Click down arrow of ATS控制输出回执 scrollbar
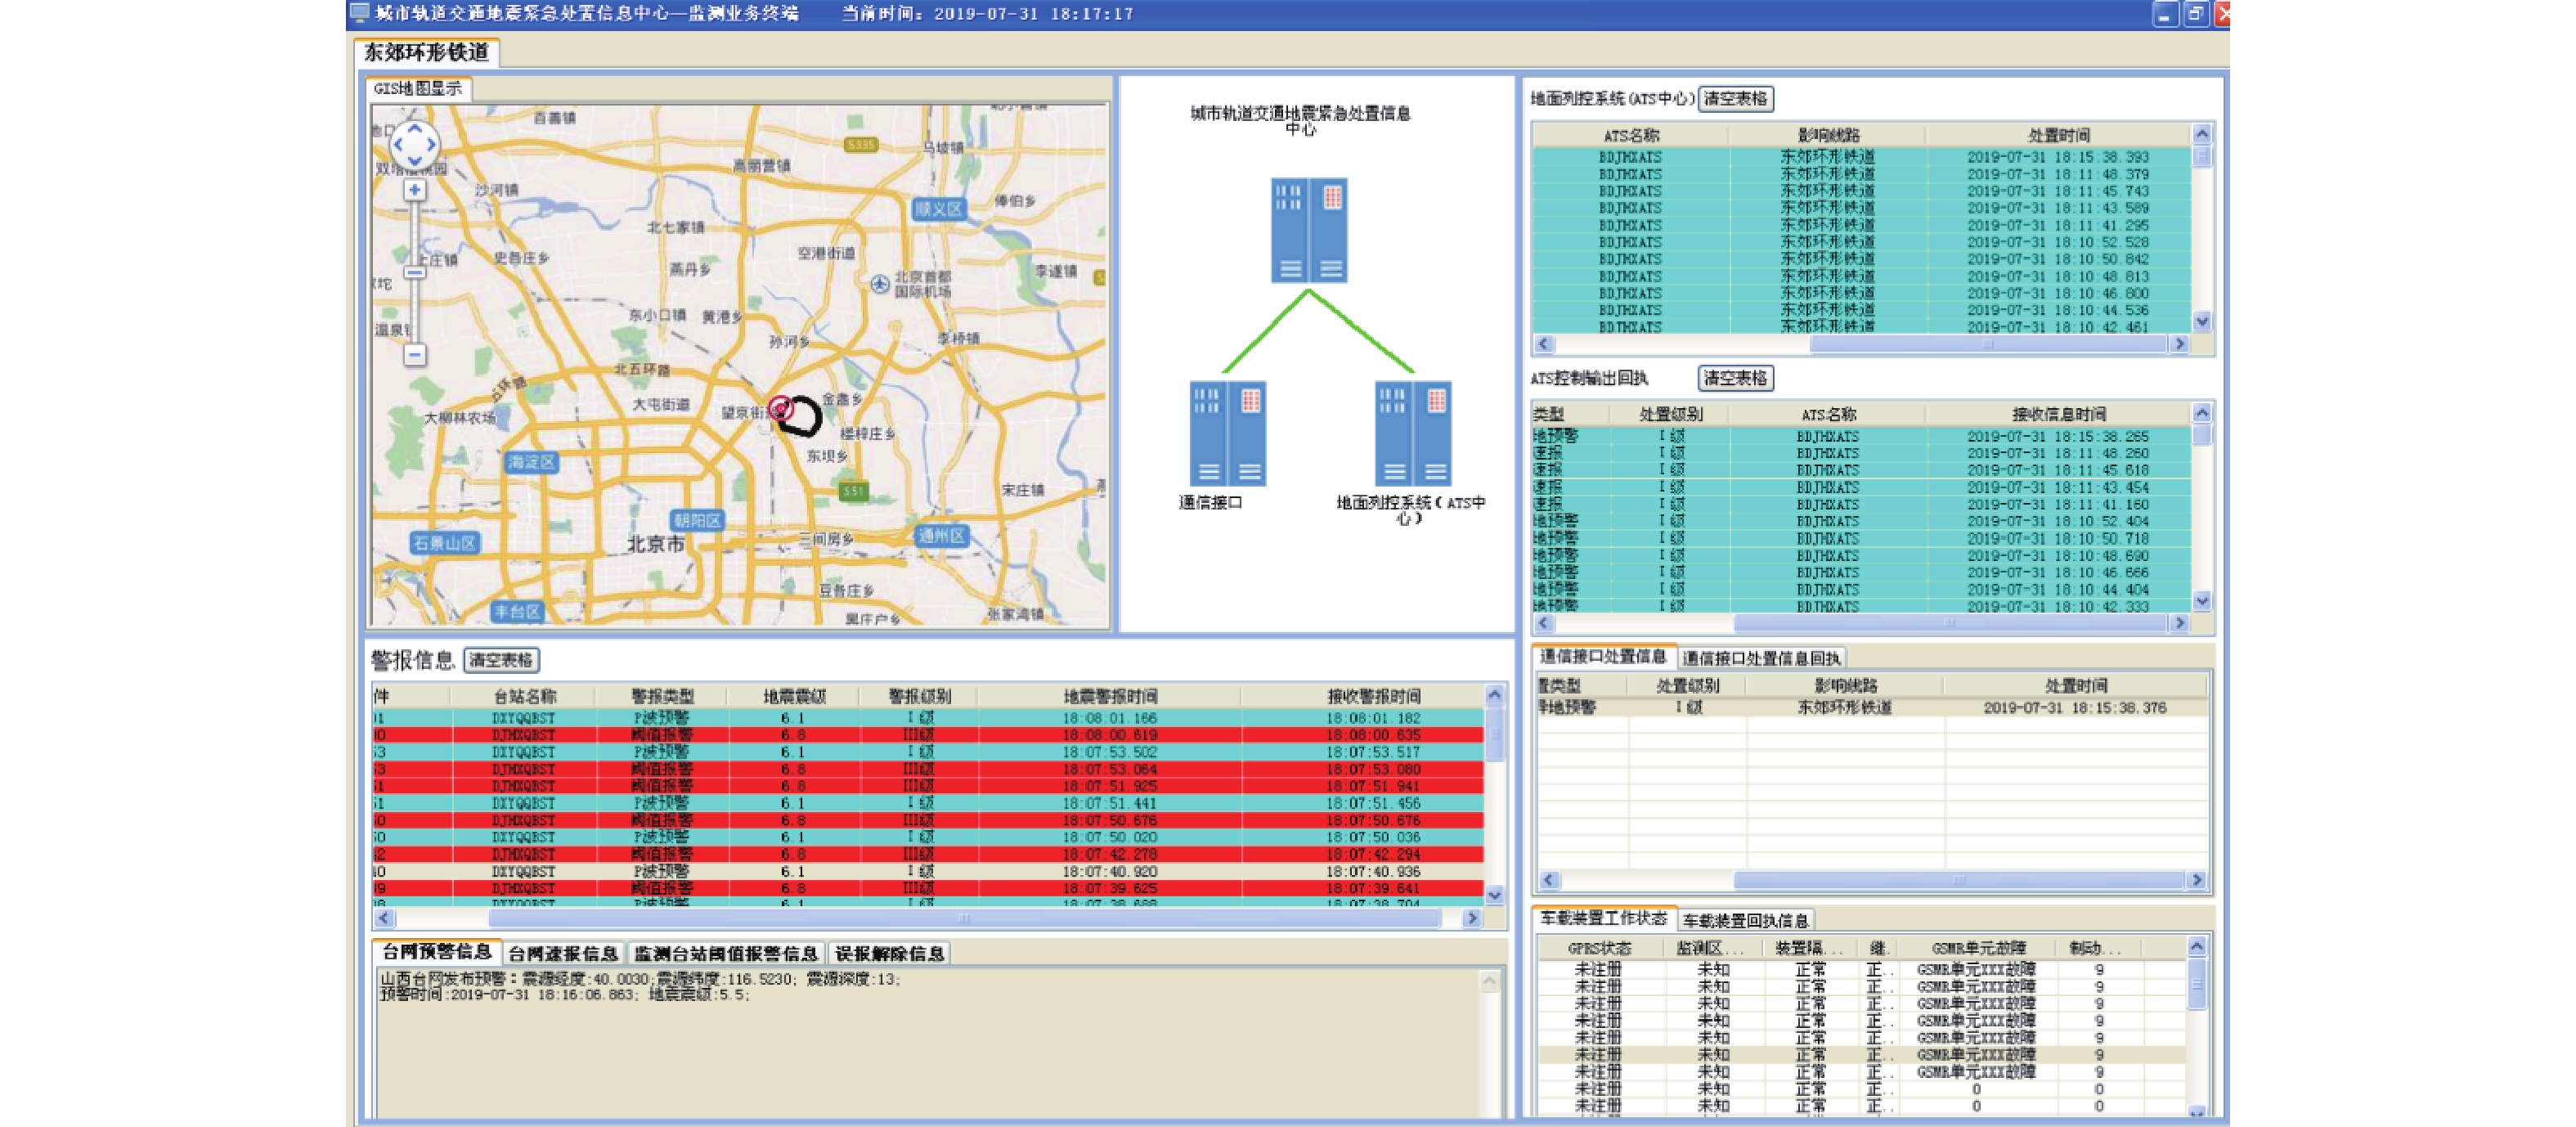Viewport: 2576px width, 1127px height. point(2201,601)
